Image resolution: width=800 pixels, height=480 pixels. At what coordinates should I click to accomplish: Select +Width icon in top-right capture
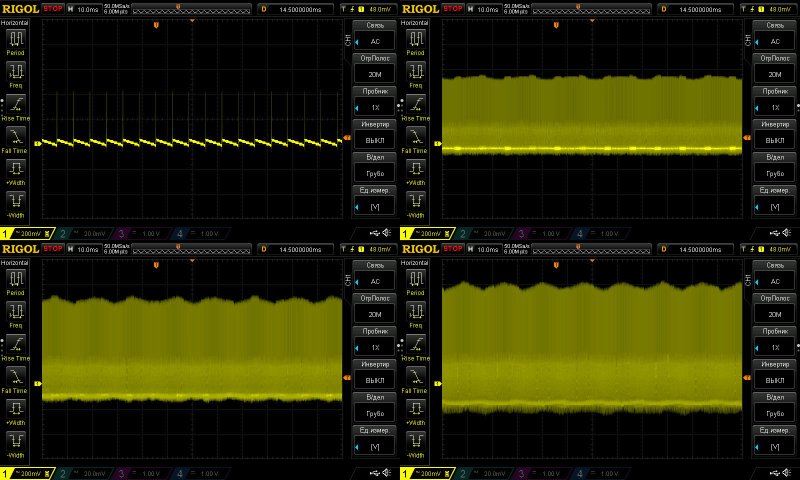tap(416, 169)
